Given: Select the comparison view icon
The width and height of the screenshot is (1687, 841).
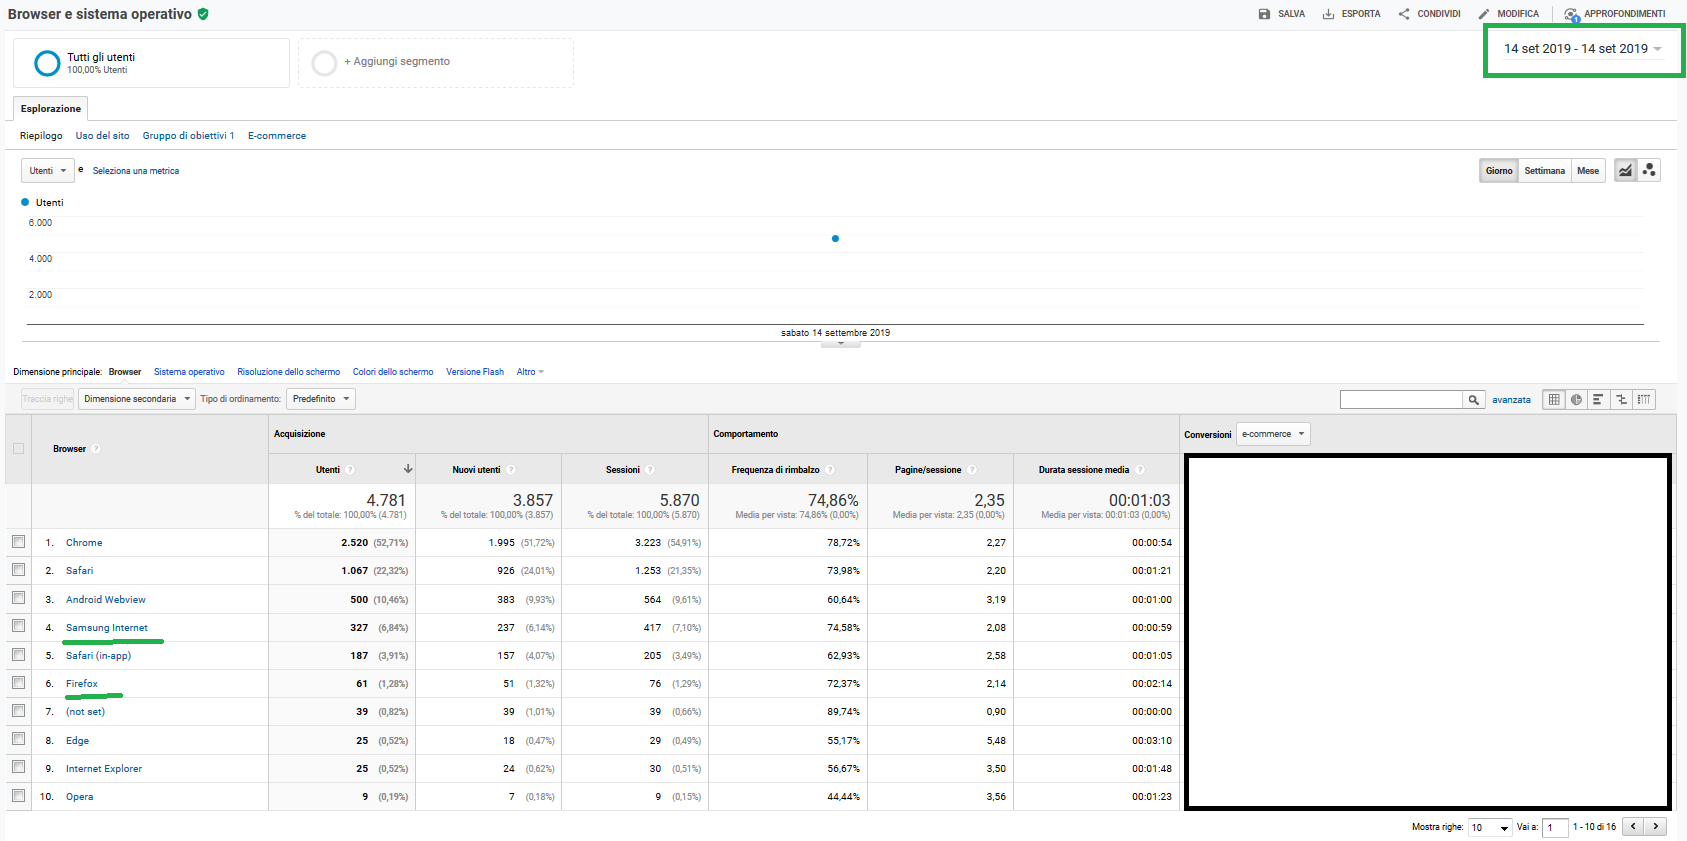Looking at the screenshot, I should [1621, 400].
